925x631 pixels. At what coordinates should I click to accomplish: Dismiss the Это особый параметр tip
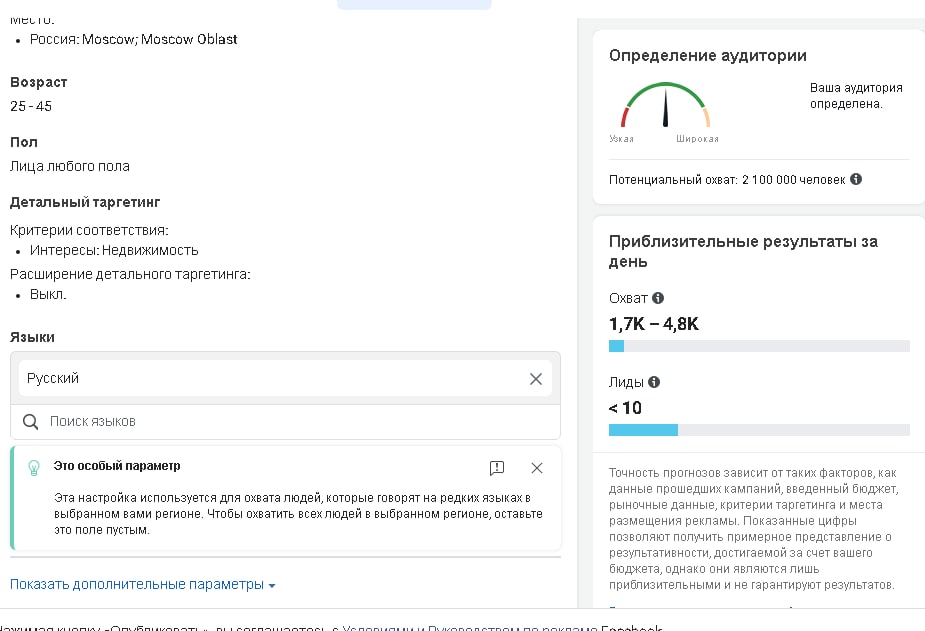point(537,468)
